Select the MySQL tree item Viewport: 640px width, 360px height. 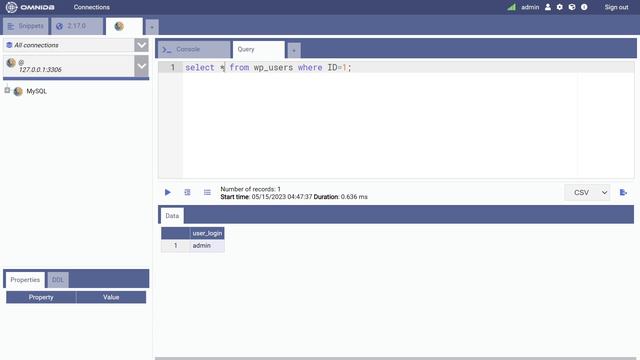click(36, 91)
